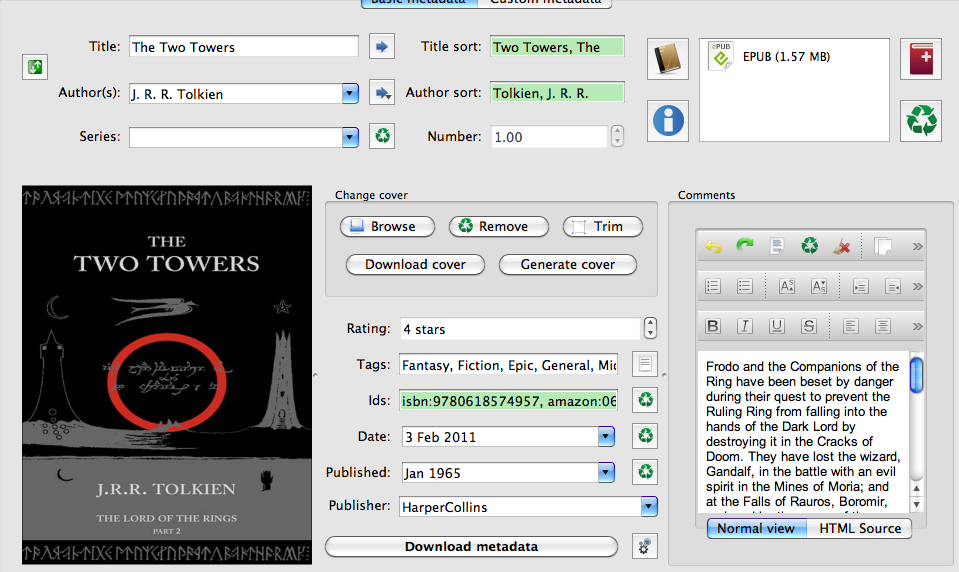Viewport: 959px width, 572px height.
Task: Click the copy icon in comments toolbar
Action: [883, 246]
